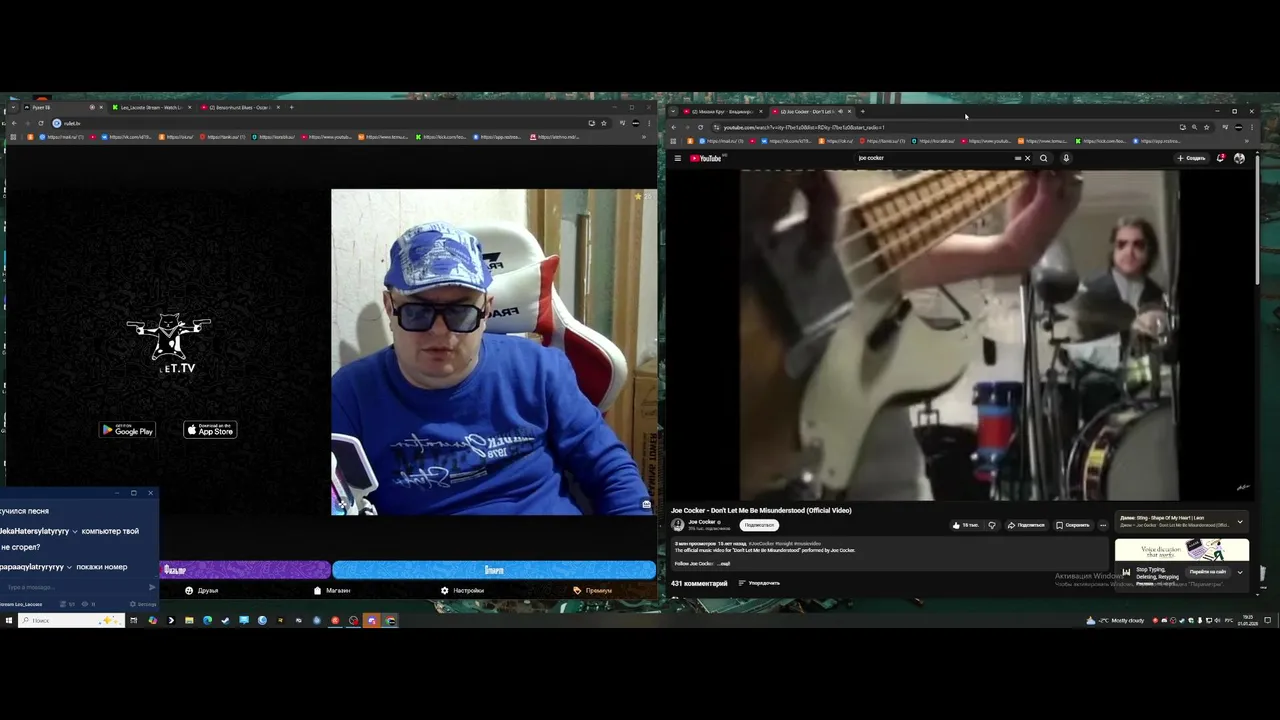Open YouTube notifications bell
1280x720 pixels.
(1220, 158)
